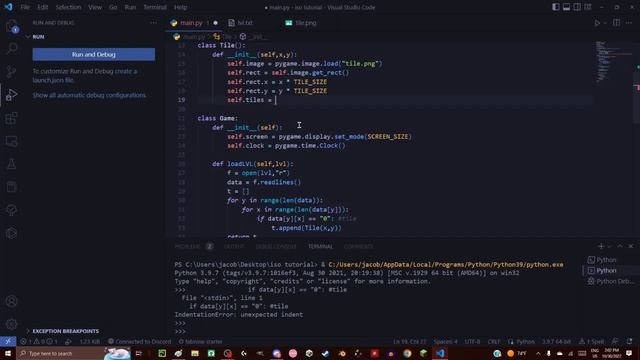
Task: Click the new terminal plus icon
Action: (600, 246)
